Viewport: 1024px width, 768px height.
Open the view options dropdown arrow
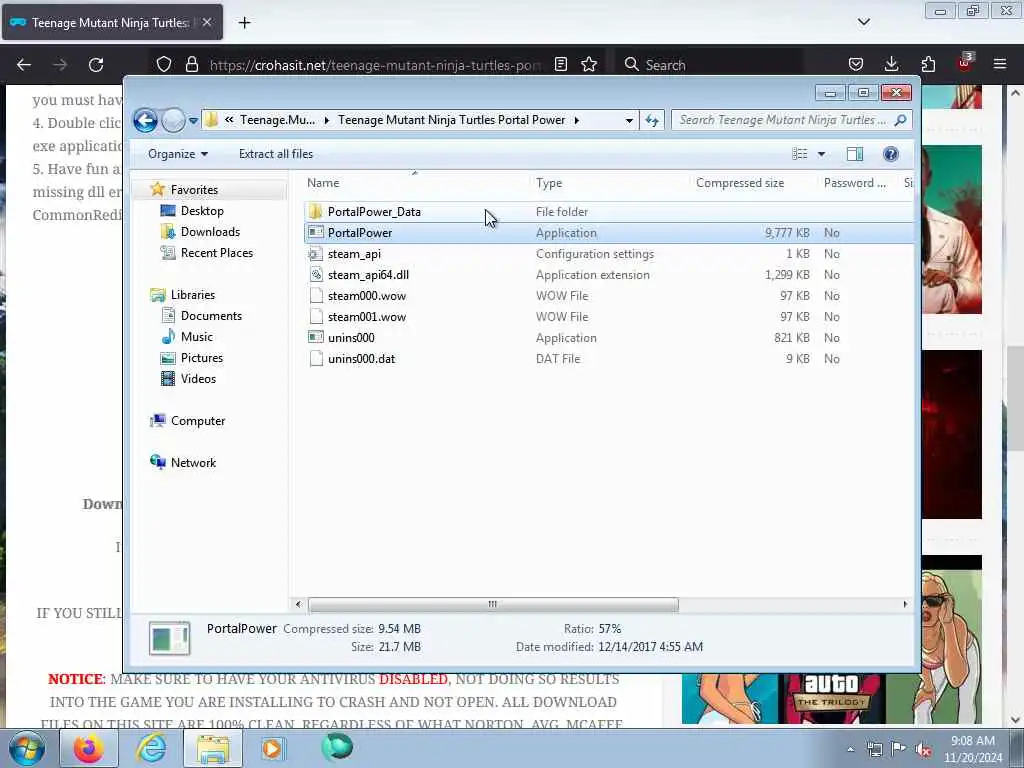pos(822,154)
